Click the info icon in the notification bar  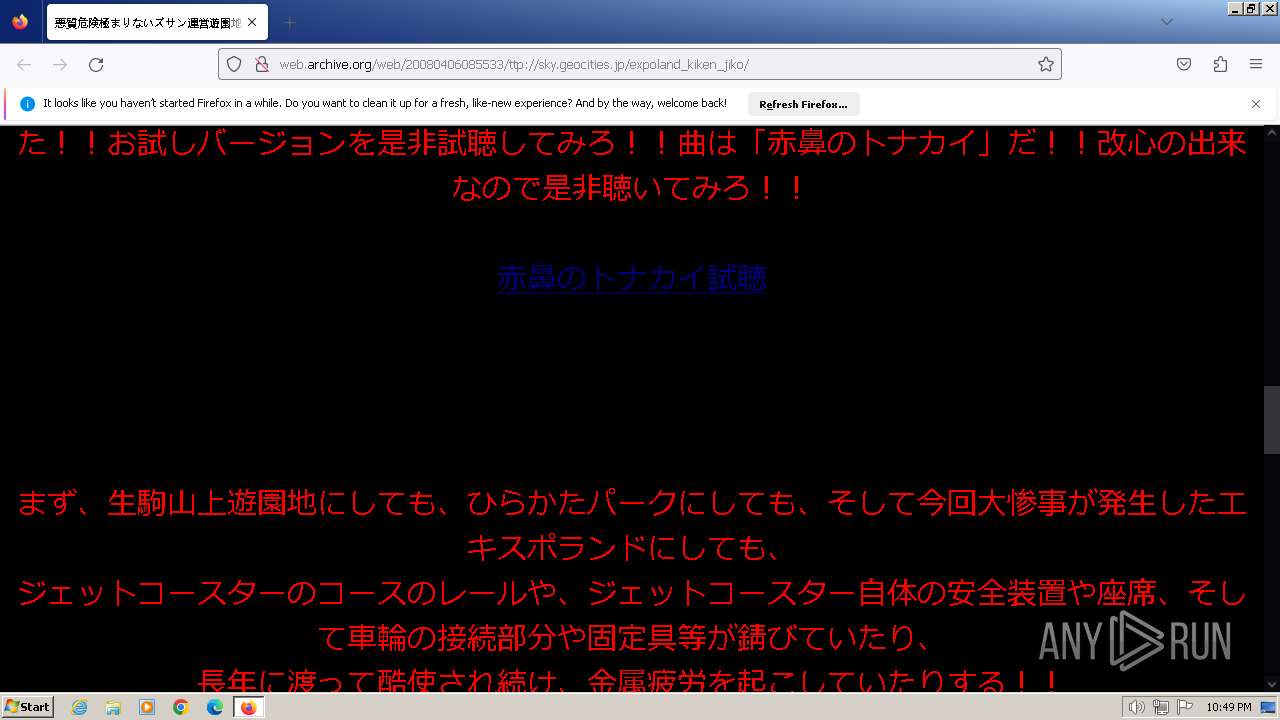tap(27, 104)
